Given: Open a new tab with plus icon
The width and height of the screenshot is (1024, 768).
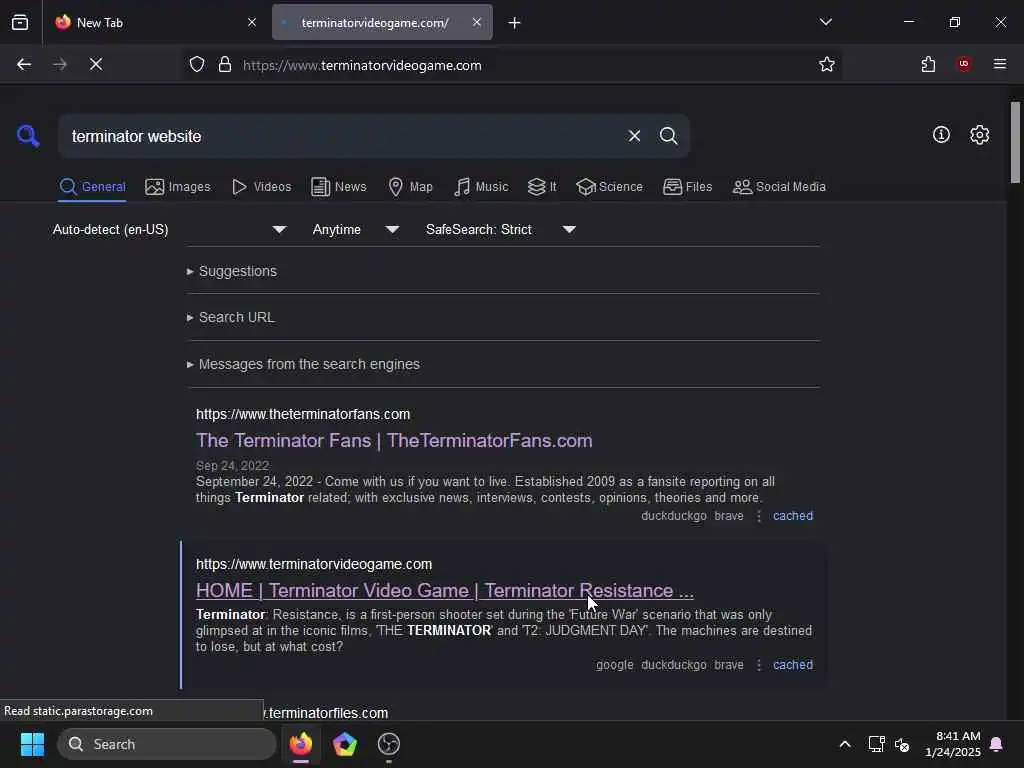Looking at the screenshot, I should click(x=515, y=23).
